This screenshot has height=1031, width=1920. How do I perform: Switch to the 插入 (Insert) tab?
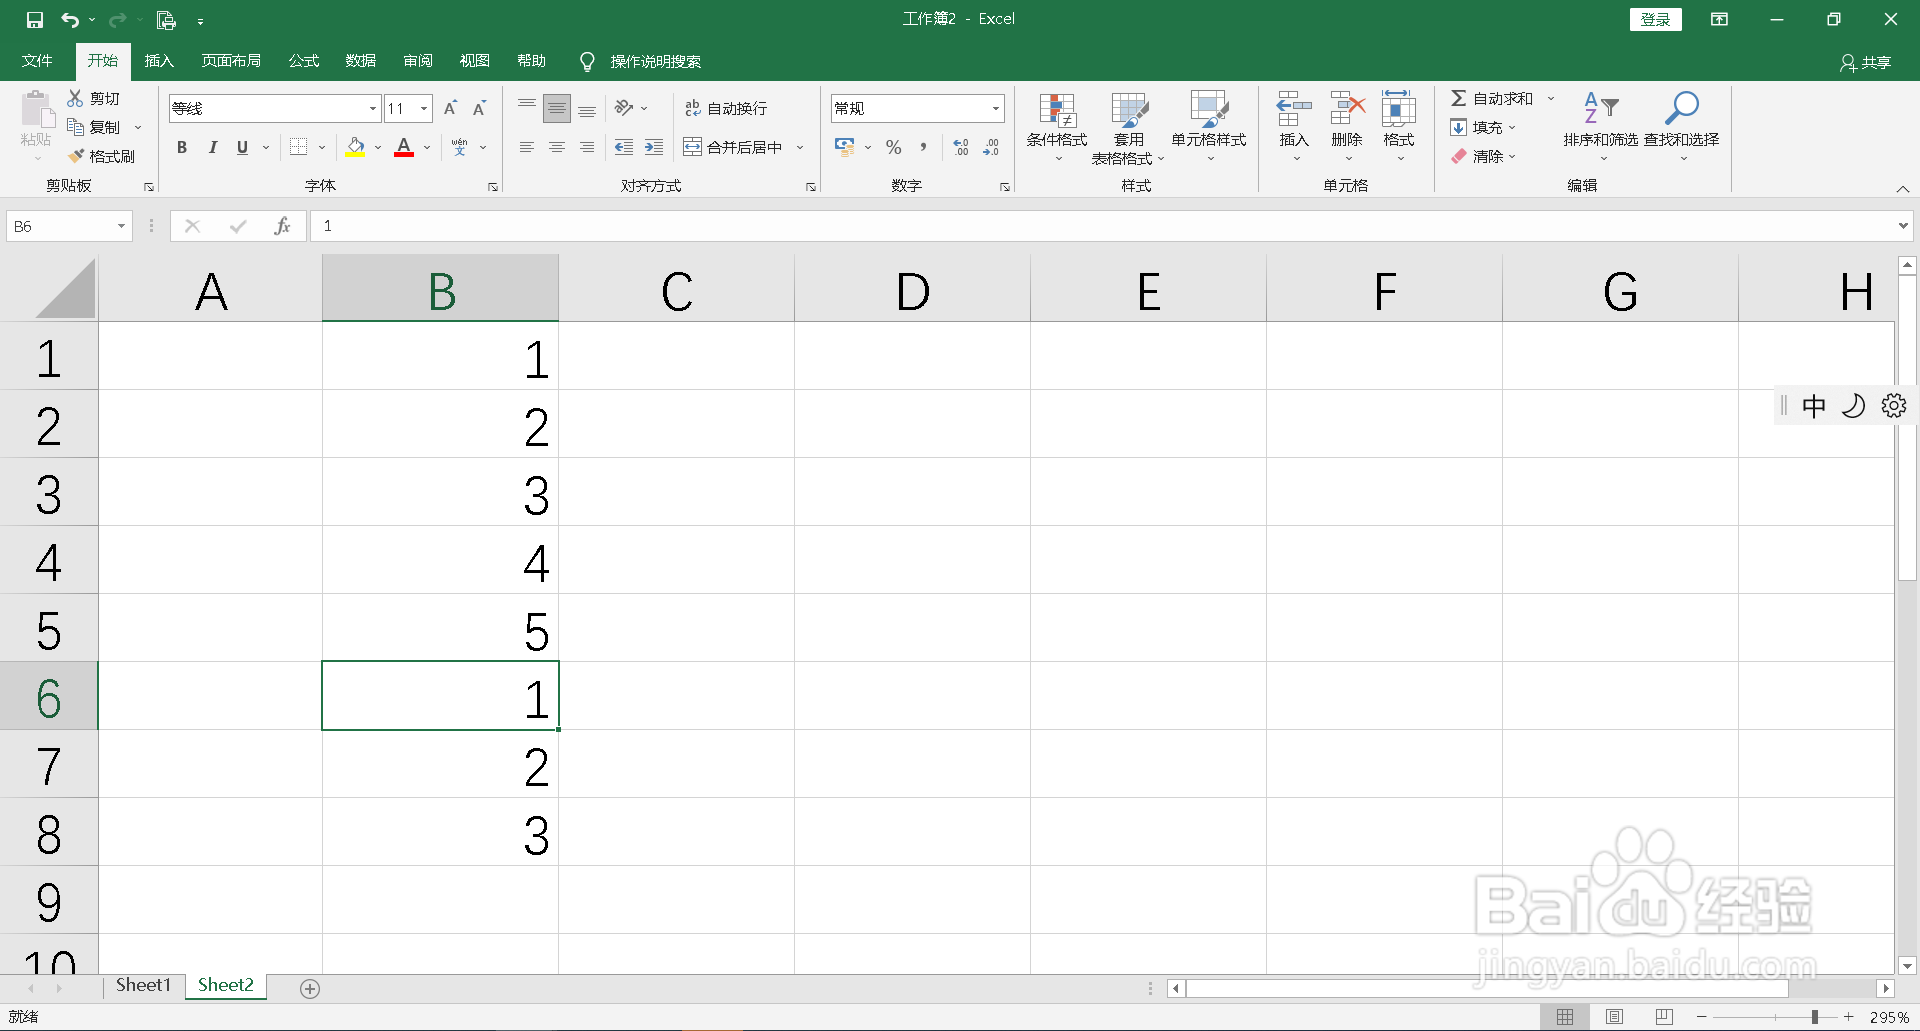pyautogui.click(x=159, y=61)
